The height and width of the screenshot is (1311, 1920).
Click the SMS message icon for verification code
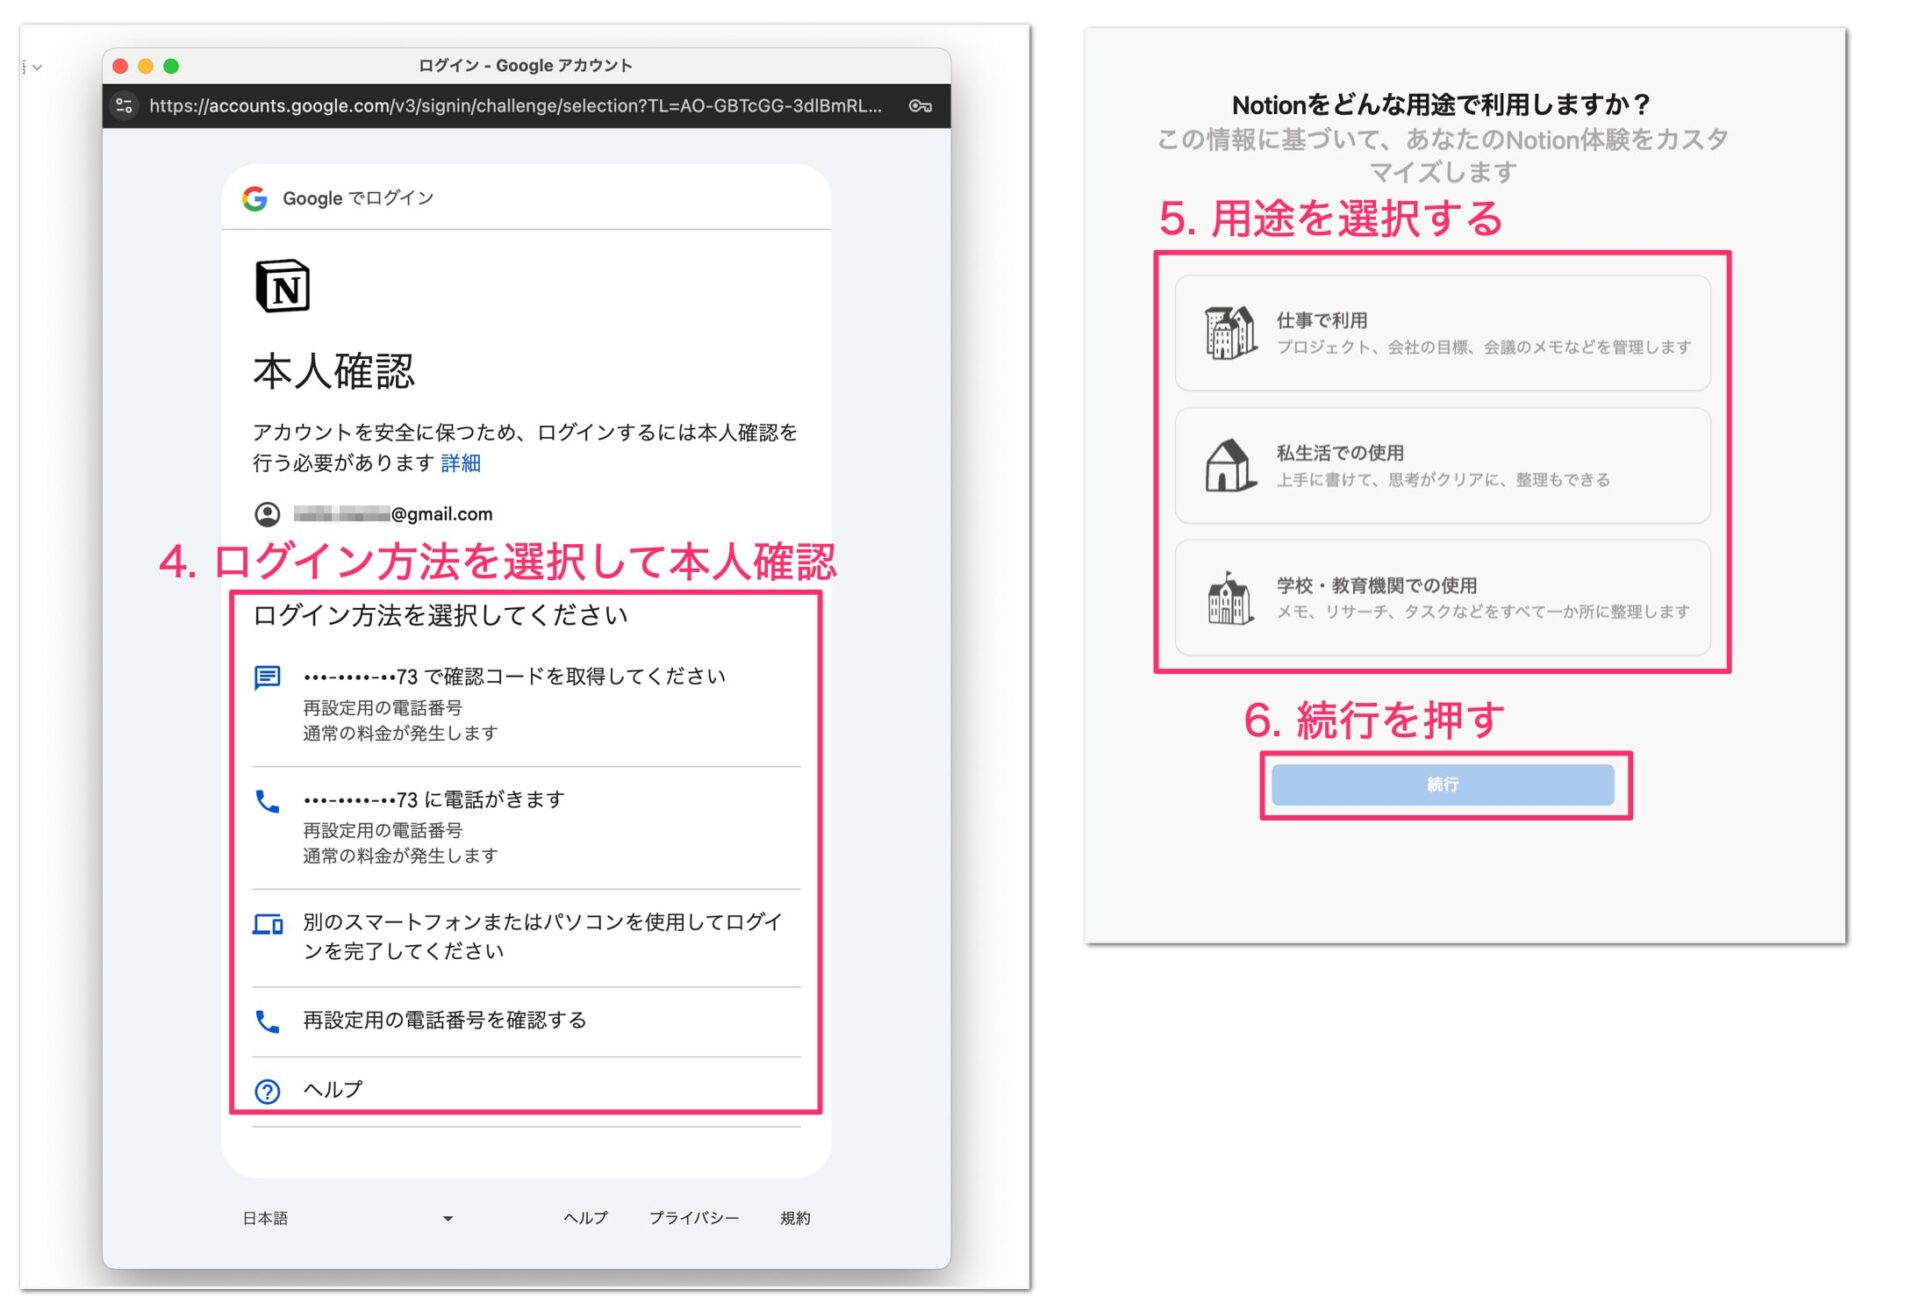tap(266, 677)
